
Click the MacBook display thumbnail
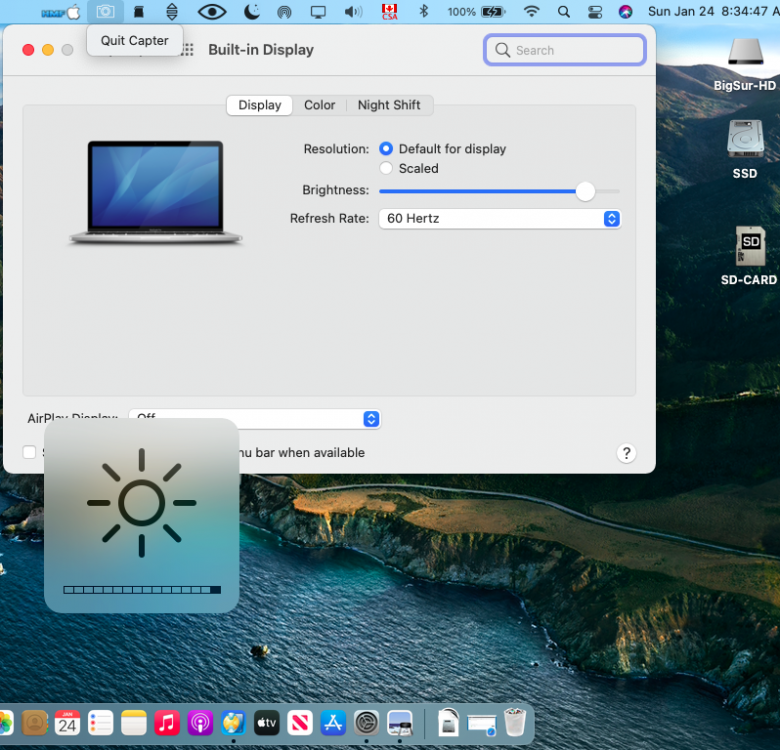pyautogui.click(x=156, y=192)
